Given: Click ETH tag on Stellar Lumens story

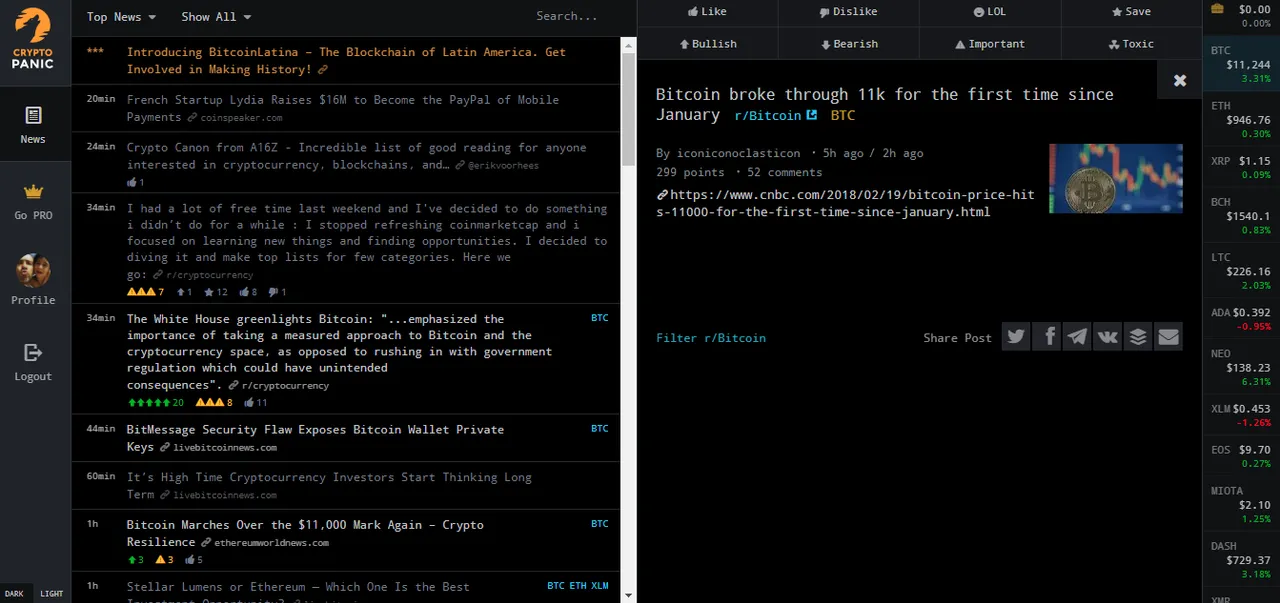Looking at the screenshot, I should [578, 586].
